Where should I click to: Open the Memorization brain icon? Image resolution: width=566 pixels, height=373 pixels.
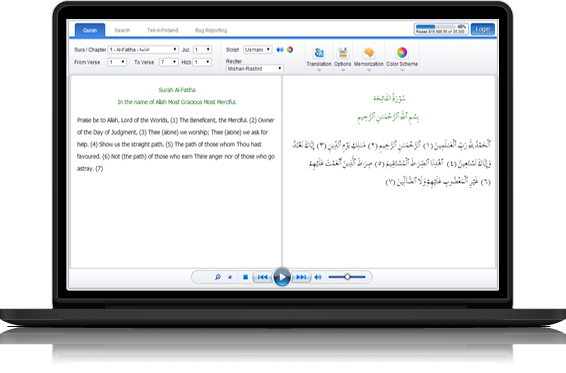pos(369,53)
